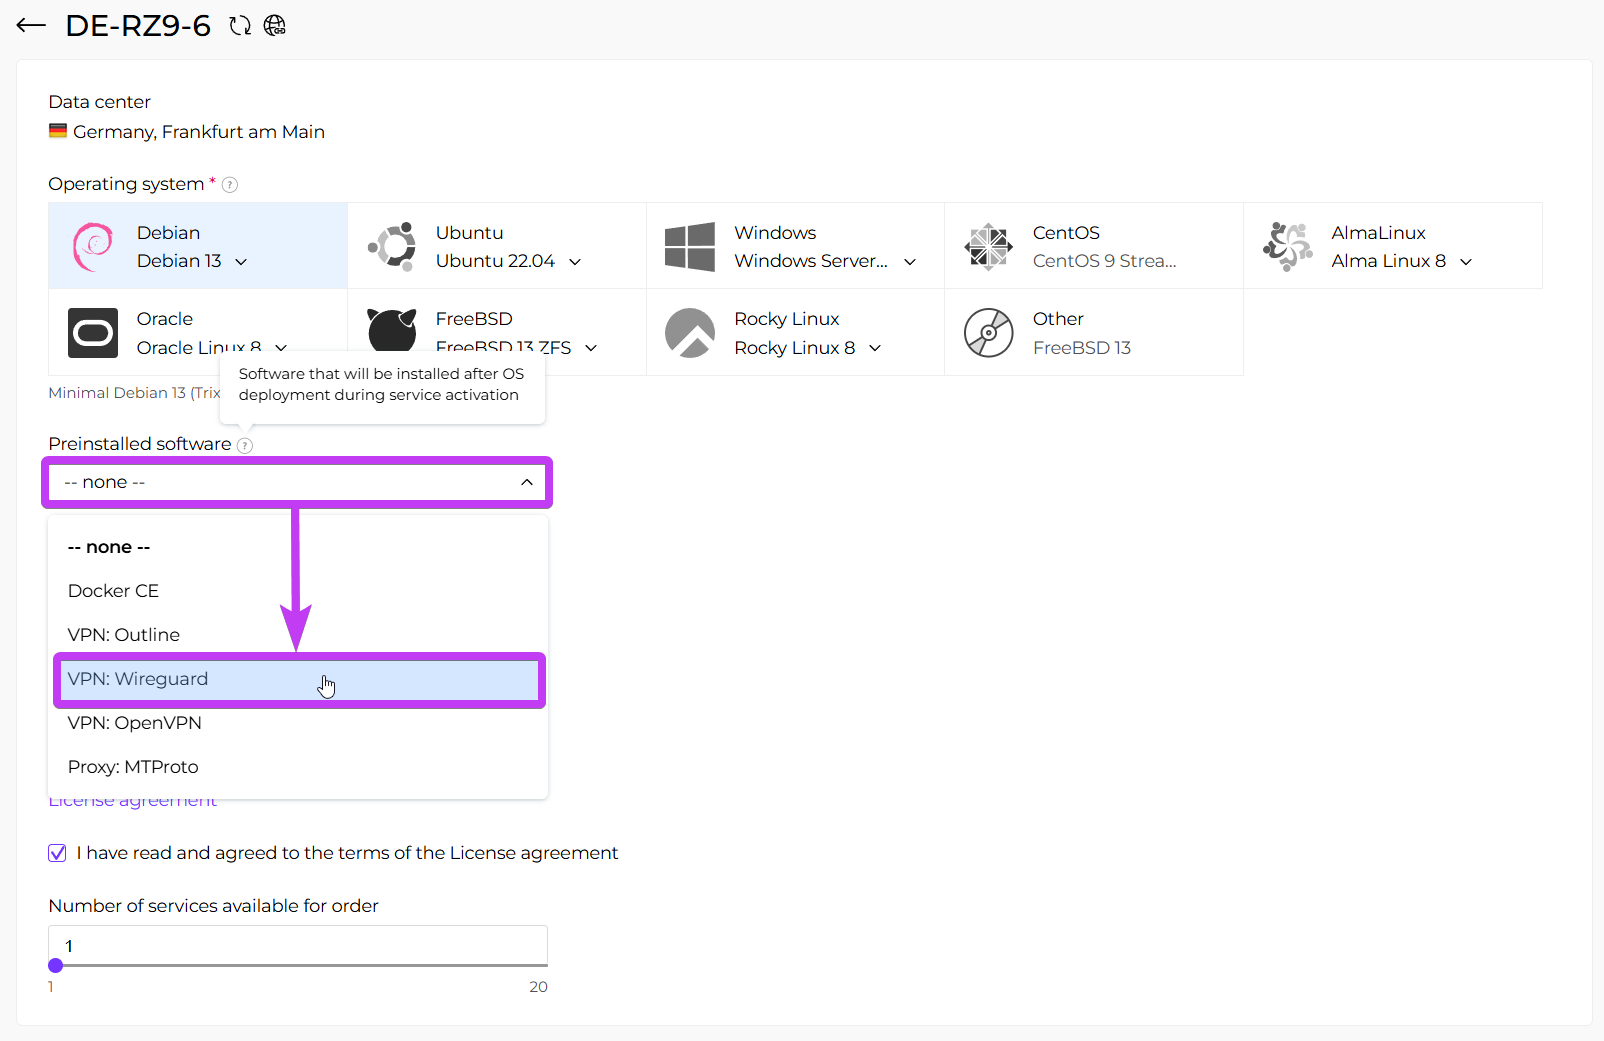This screenshot has height=1041, width=1604.
Task: Click the Other FreeBSD 13 version text
Action: 1082,348
